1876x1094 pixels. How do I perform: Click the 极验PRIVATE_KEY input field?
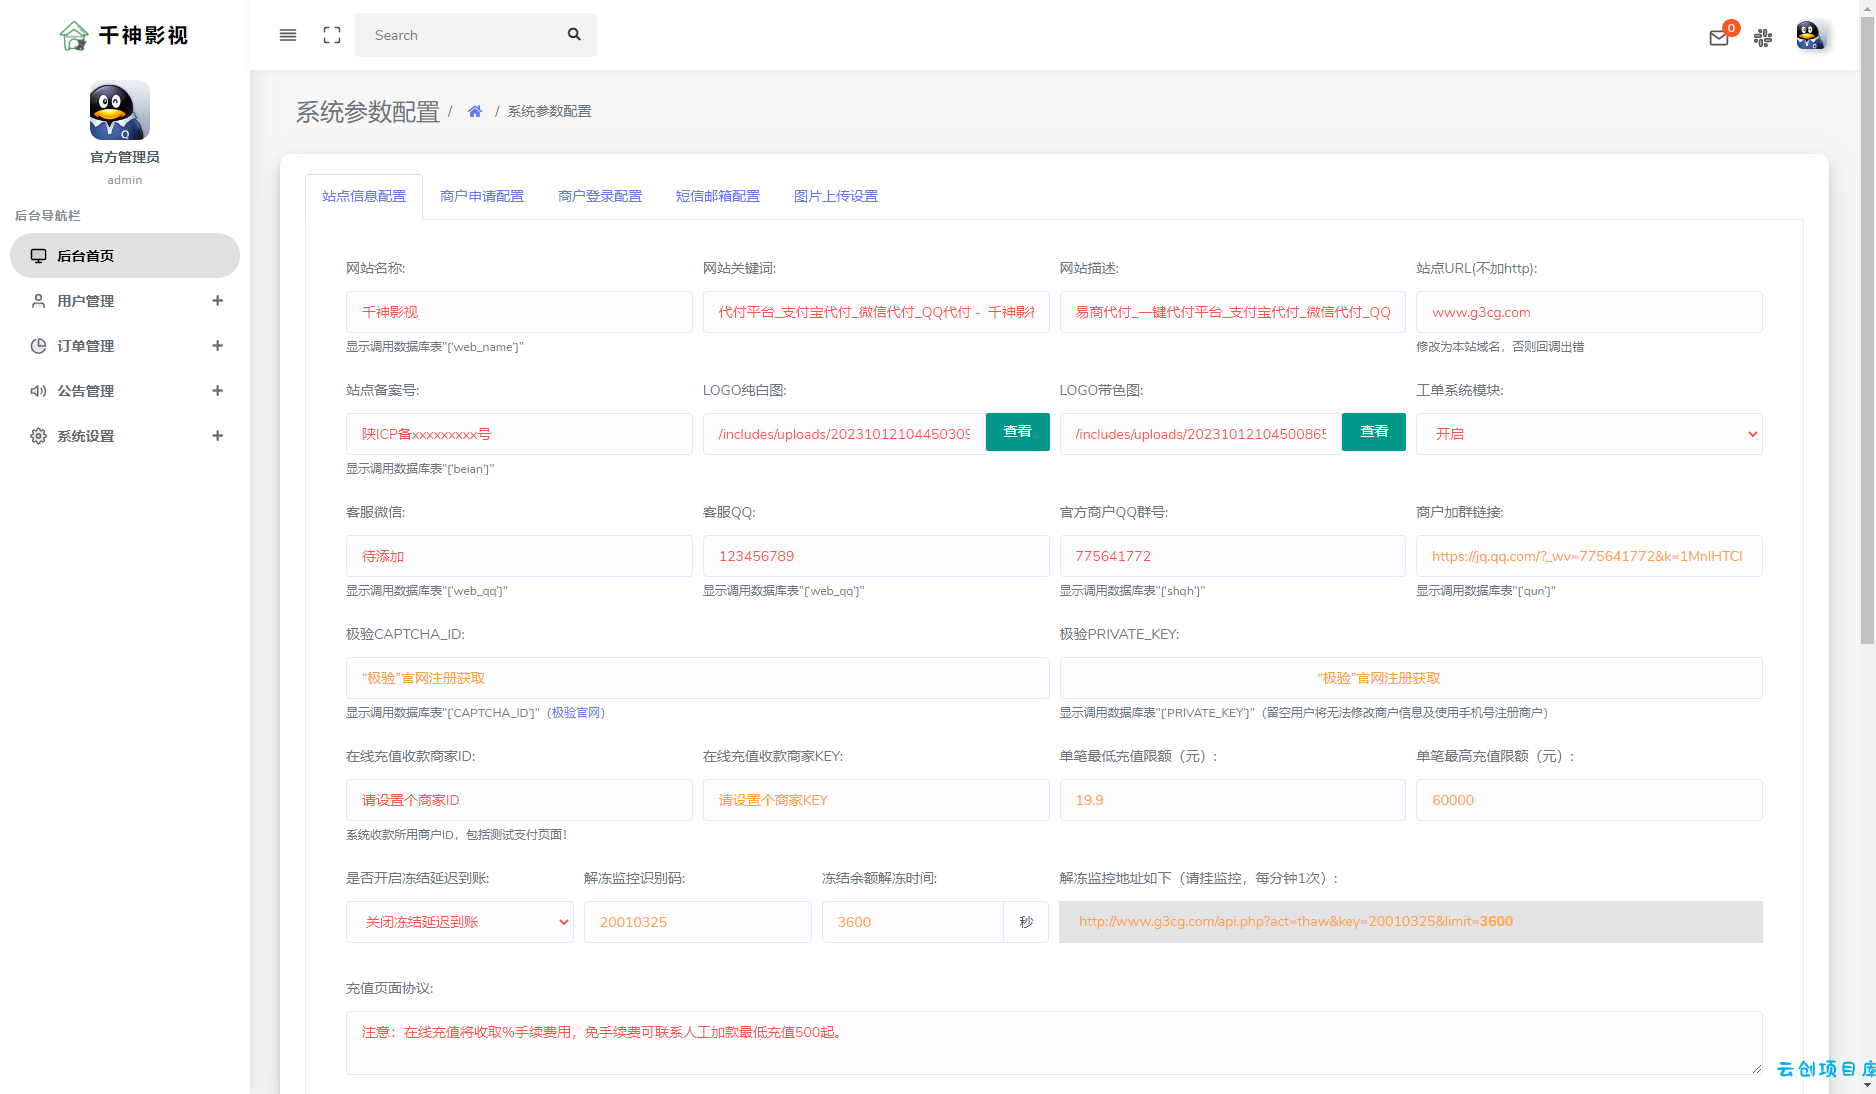click(1411, 678)
